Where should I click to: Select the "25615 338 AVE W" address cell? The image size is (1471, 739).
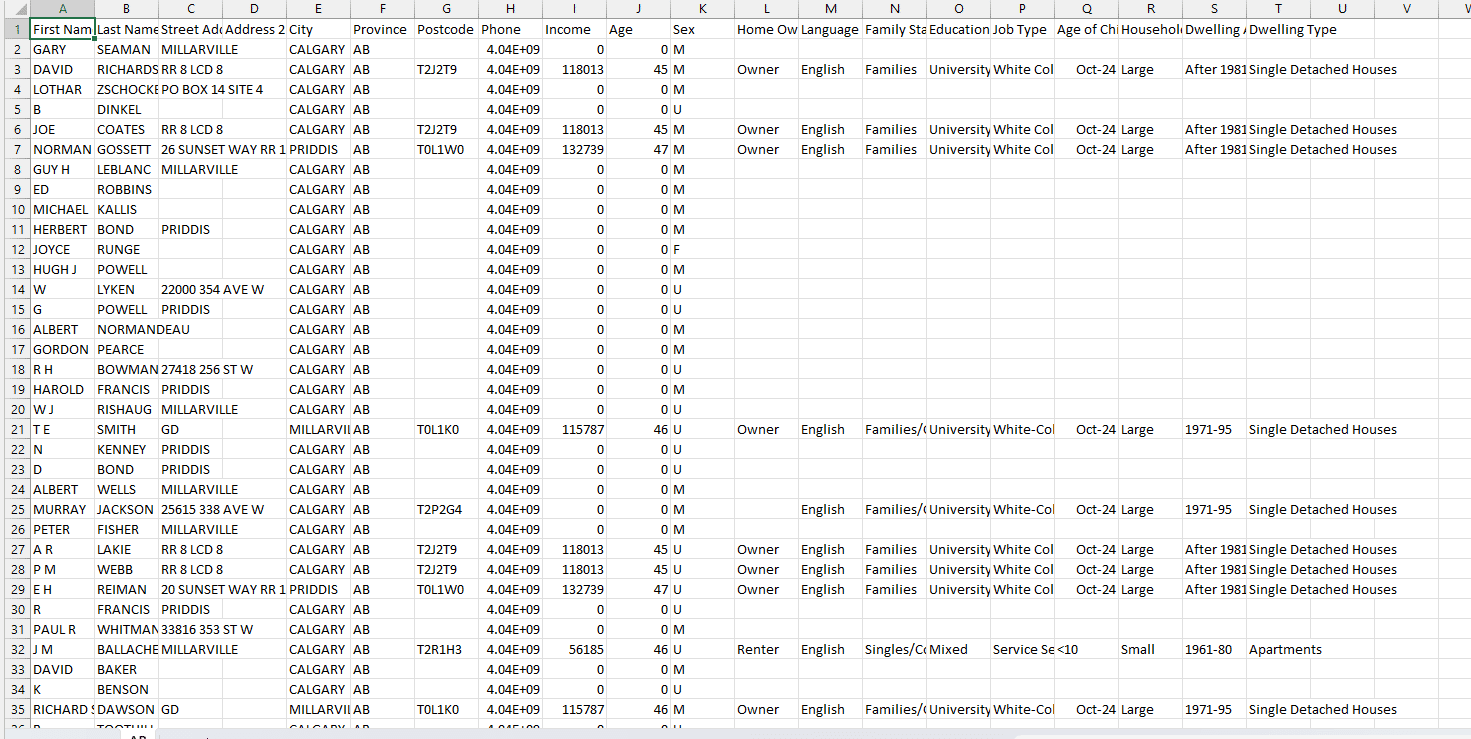[x=191, y=509]
